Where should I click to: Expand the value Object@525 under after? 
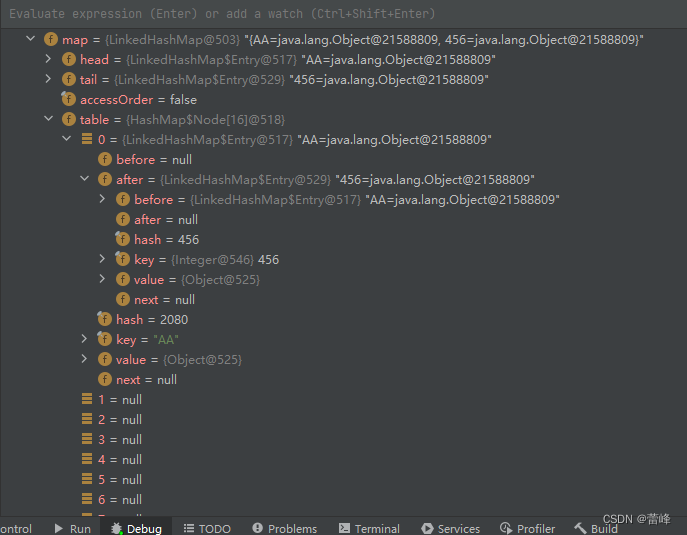(x=102, y=279)
